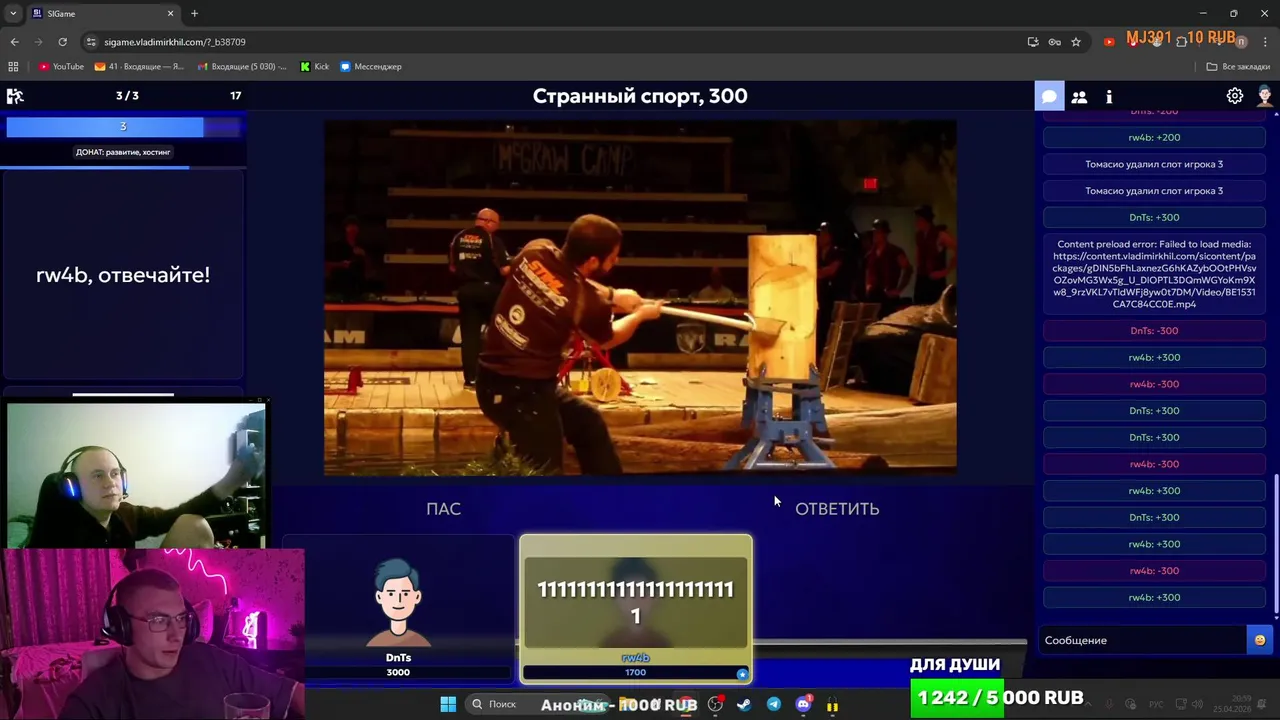Open the Chrome apps grid icon
Screen dimensions: 1280x720
coord(13,66)
